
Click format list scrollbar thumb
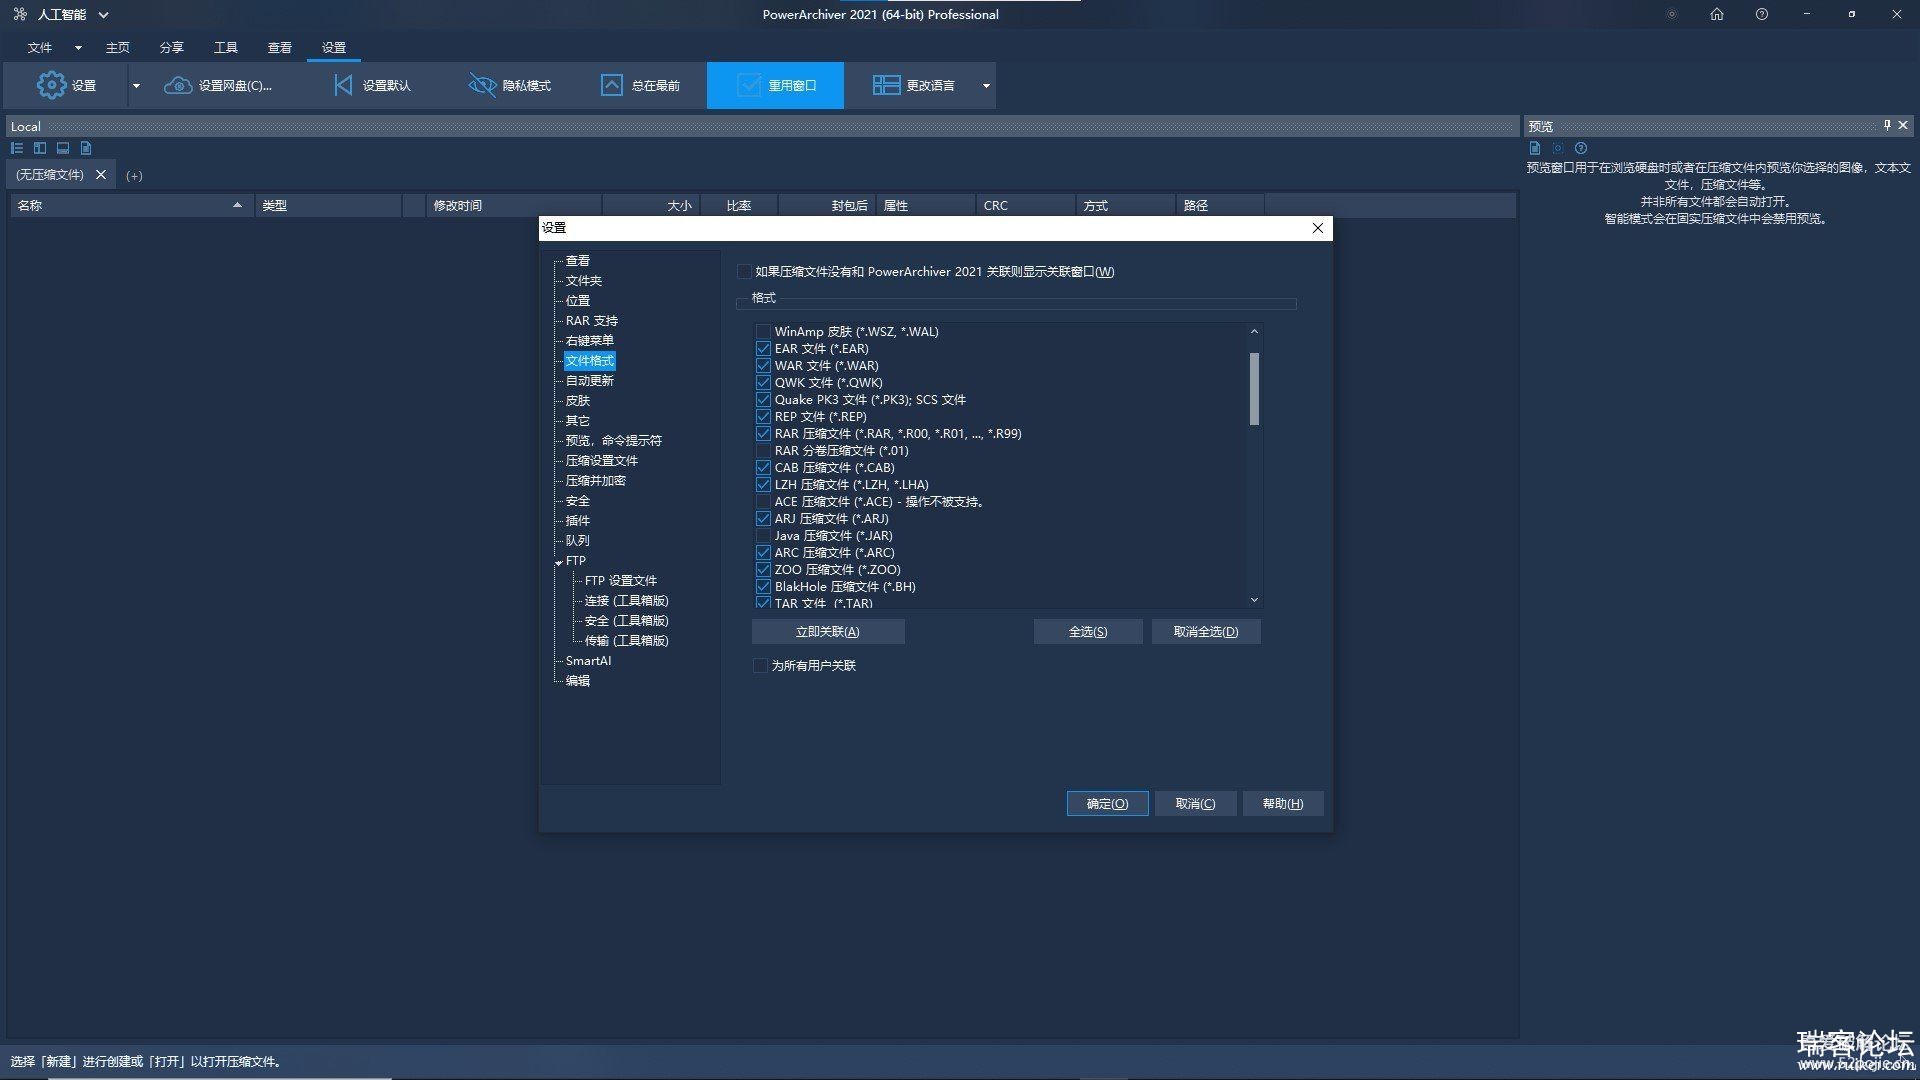[x=1254, y=388]
